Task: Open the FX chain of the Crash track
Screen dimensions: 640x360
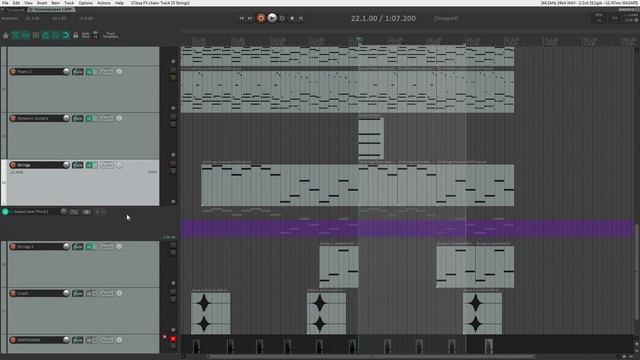Action: pyautogui.click(x=89, y=293)
